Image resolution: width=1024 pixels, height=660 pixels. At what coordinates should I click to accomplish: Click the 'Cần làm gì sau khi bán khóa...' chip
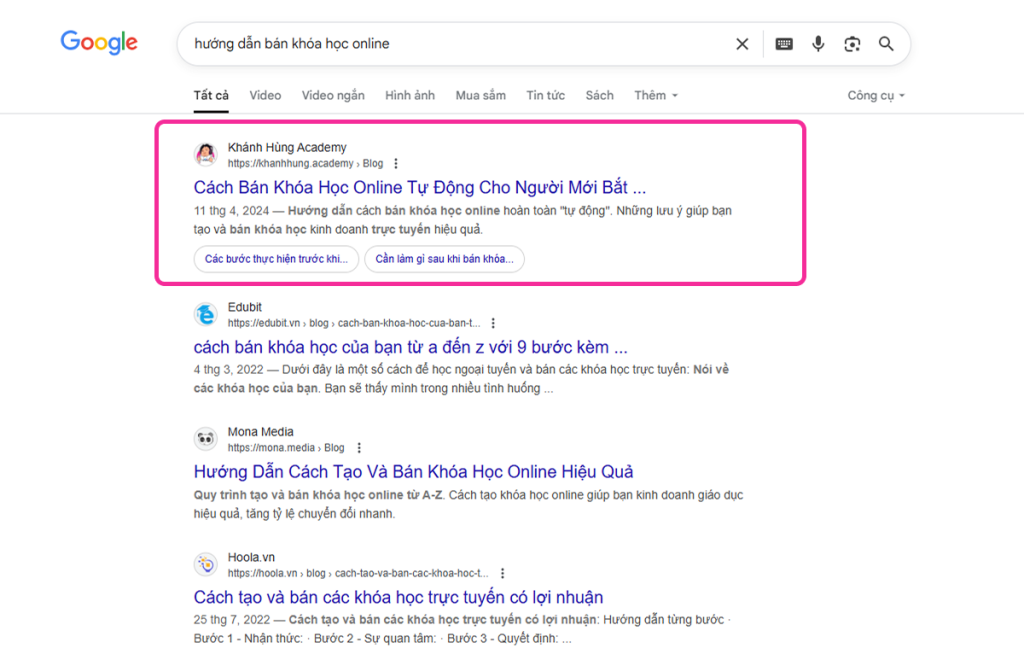pos(444,259)
